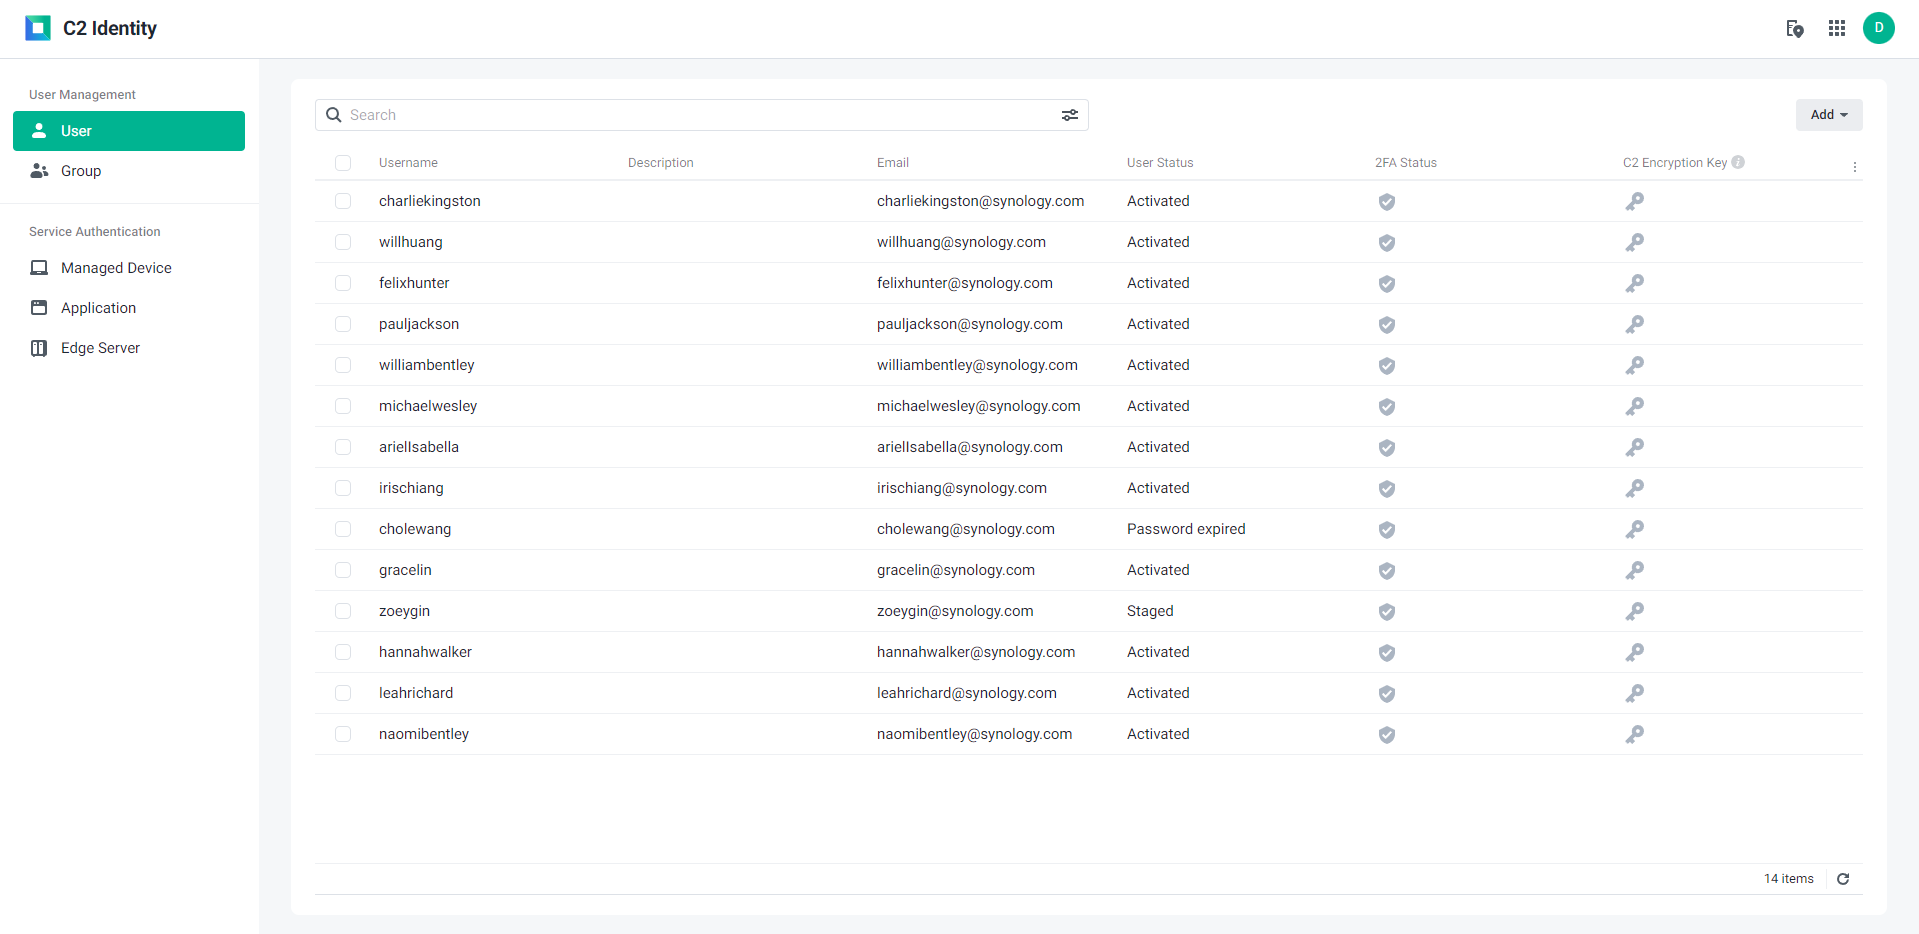Focus the Search input field
This screenshot has height=934, width=1919.
tap(700, 115)
